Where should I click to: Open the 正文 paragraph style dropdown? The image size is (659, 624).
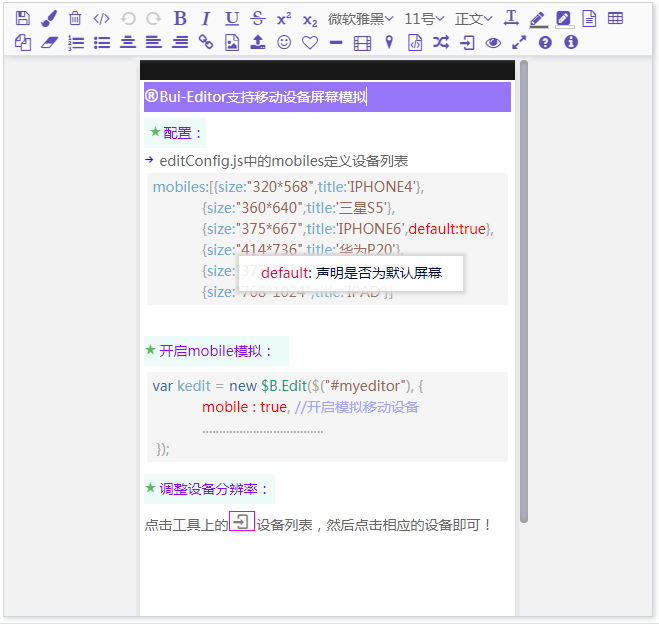click(x=473, y=18)
